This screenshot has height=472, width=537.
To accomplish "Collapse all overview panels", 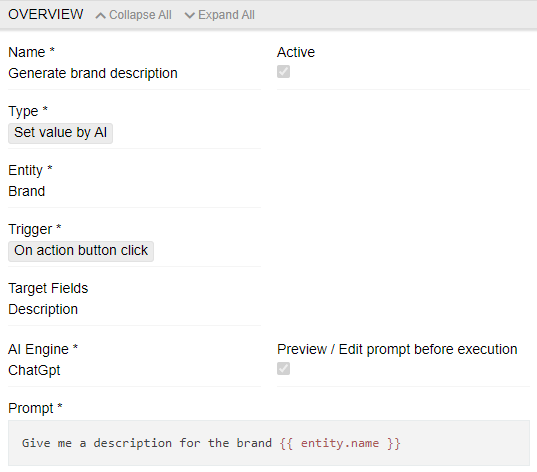I will coord(134,15).
